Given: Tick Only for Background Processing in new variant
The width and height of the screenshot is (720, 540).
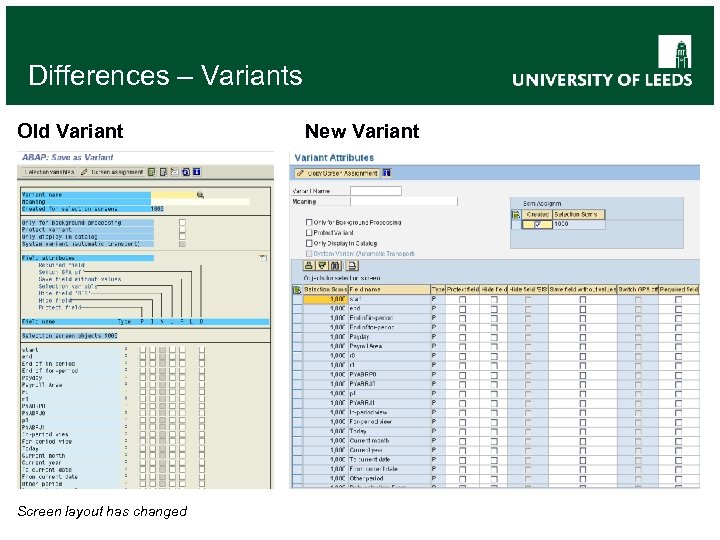Looking at the screenshot, I should pyautogui.click(x=309, y=222).
